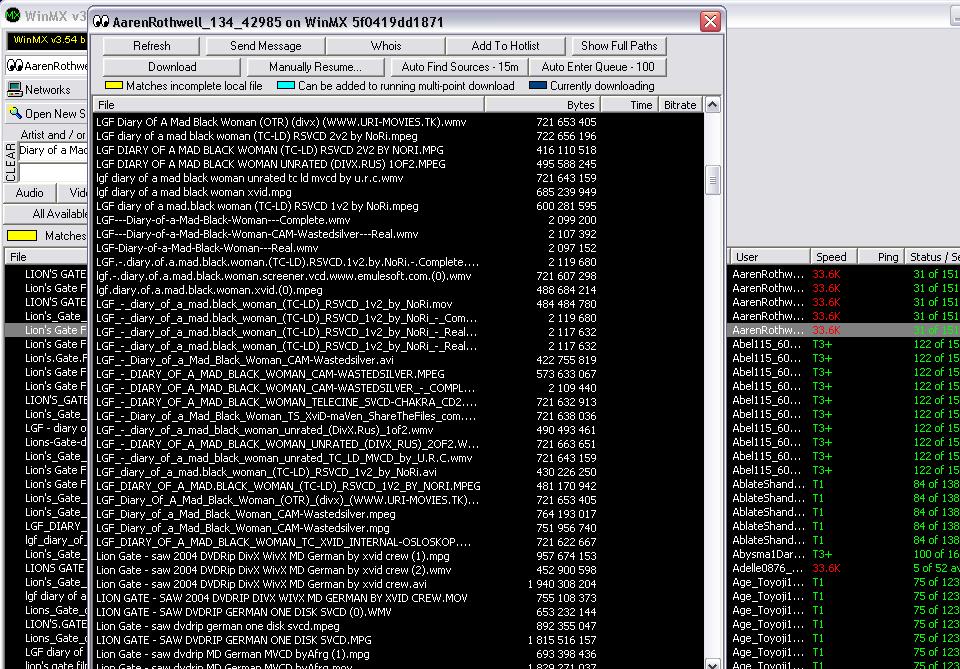
Task: Click WinMX logo icon in main window
Action: (x=12, y=15)
